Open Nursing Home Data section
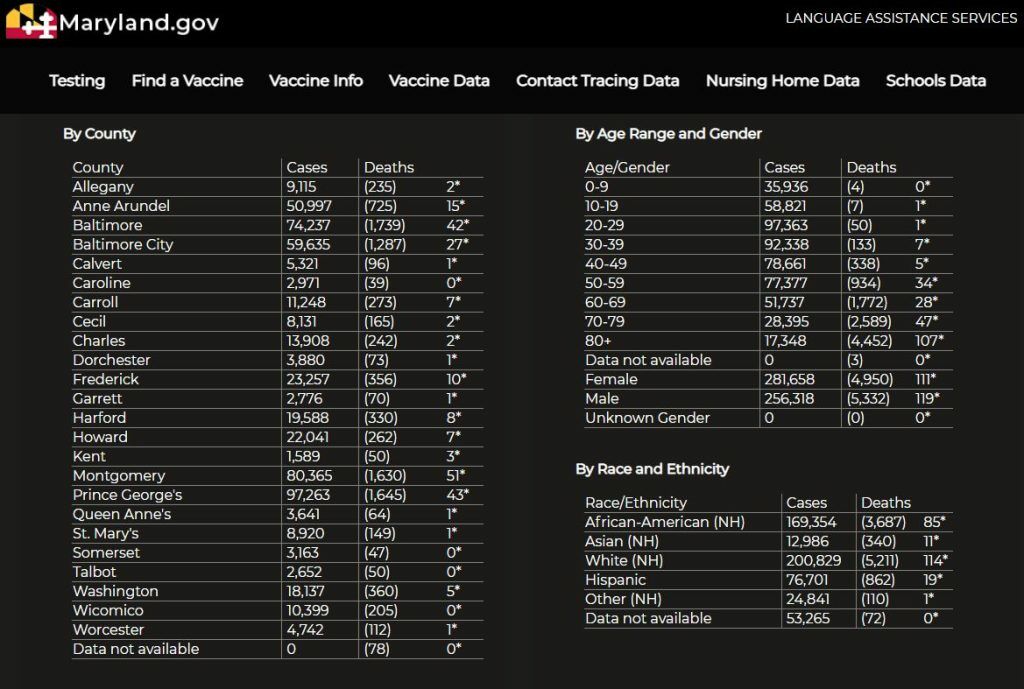This screenshot has height=689, width=1024. click(x=782, y=81)
